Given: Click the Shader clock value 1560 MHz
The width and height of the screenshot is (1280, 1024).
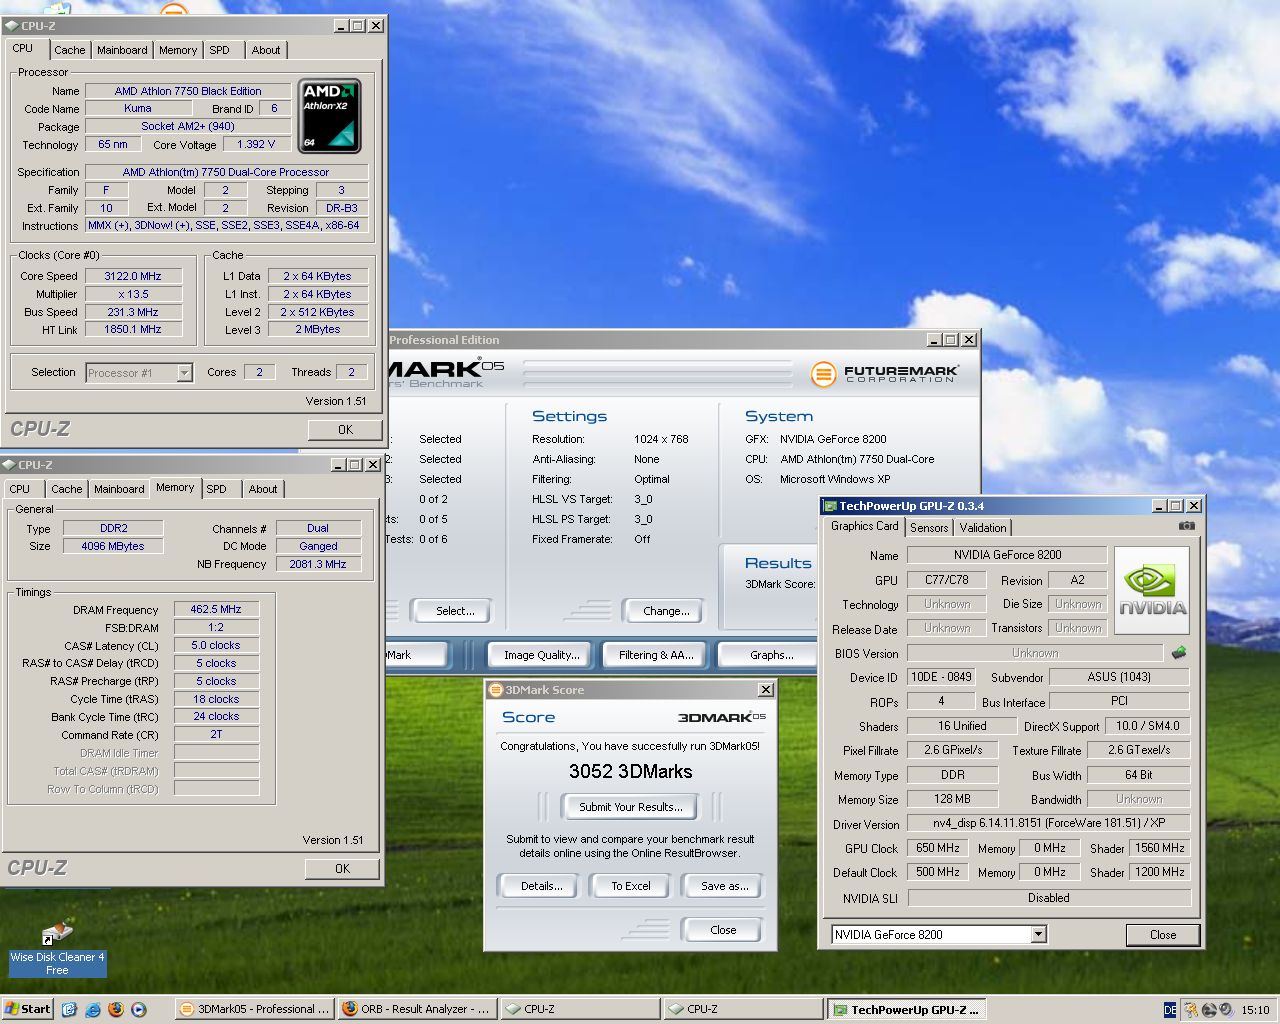Looking at the screenshot, I should (x=1160, y=848).
